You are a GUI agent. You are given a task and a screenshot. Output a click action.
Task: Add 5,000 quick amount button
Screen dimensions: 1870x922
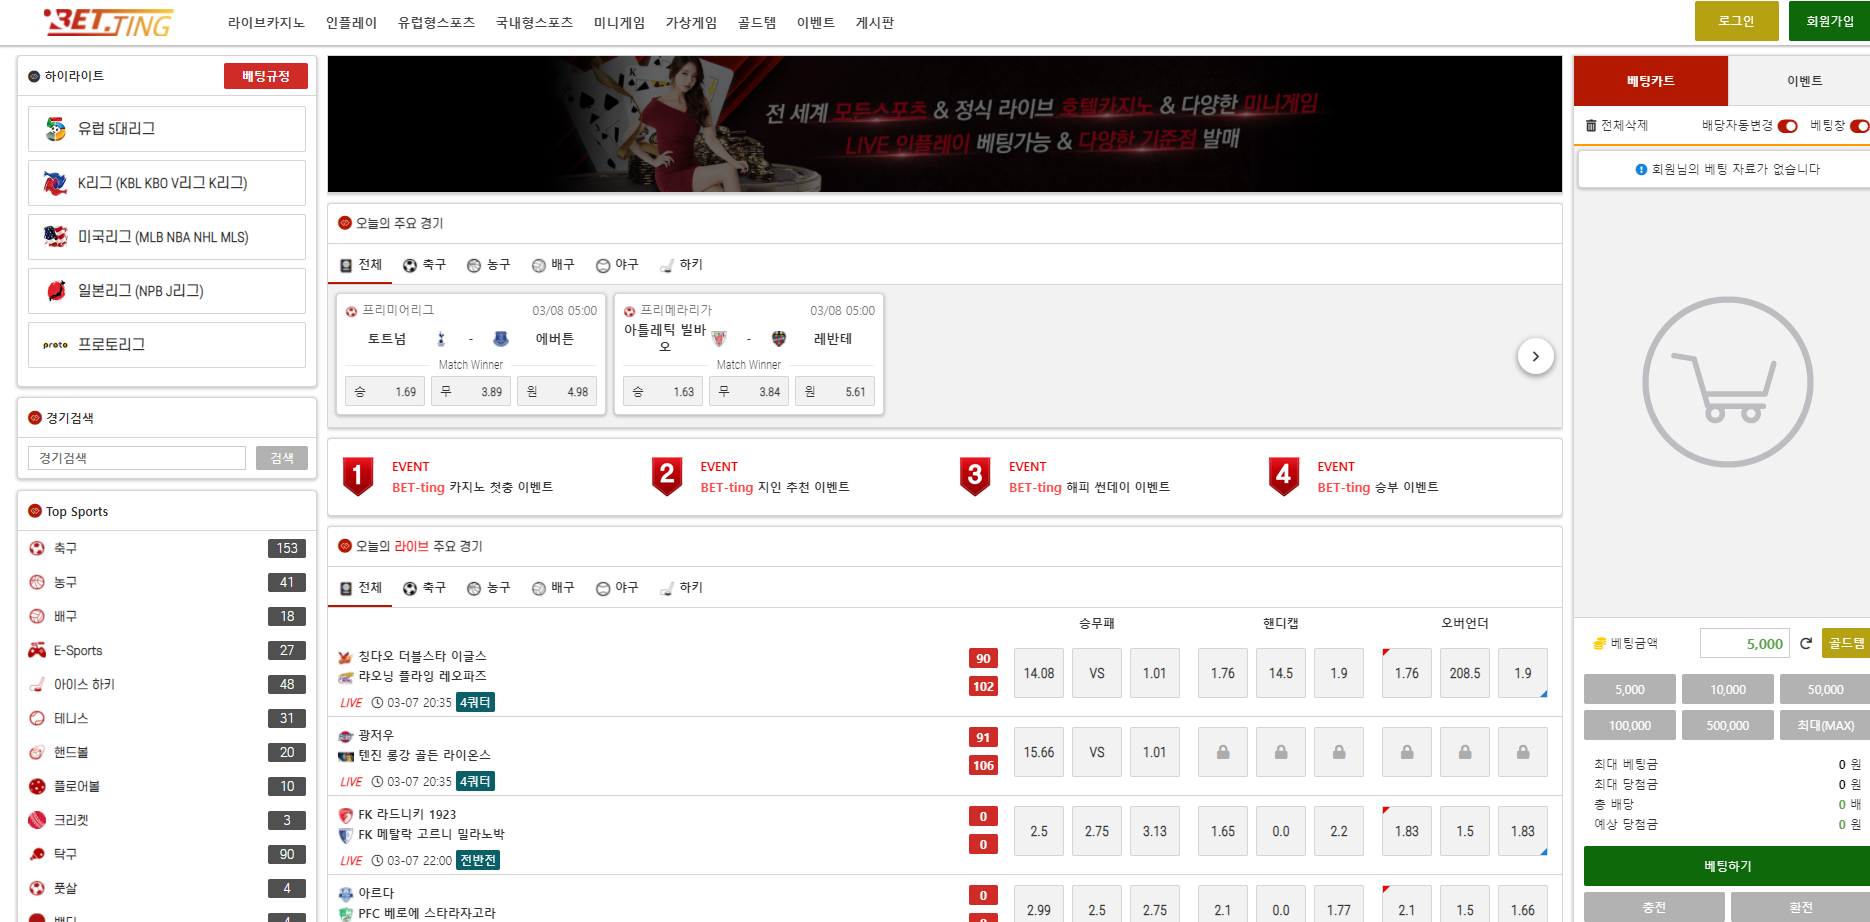[1630, 689]
